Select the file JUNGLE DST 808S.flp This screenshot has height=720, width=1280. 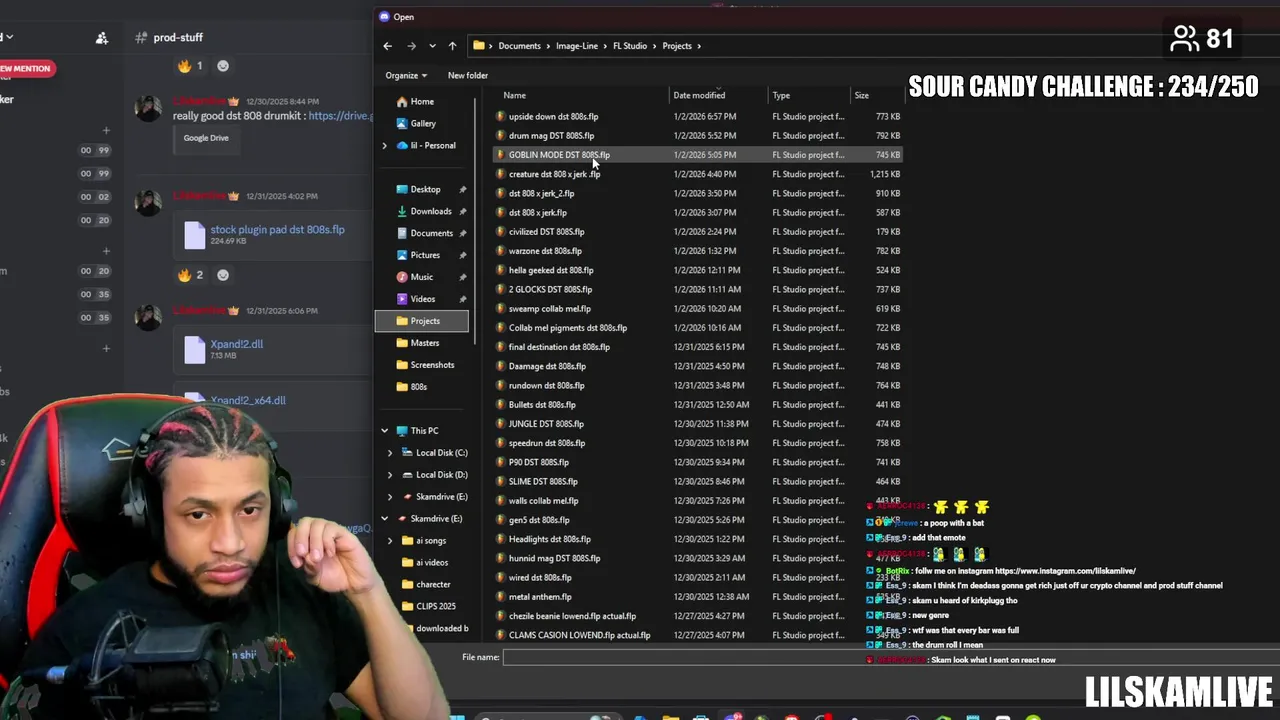(x=546, y=424)
